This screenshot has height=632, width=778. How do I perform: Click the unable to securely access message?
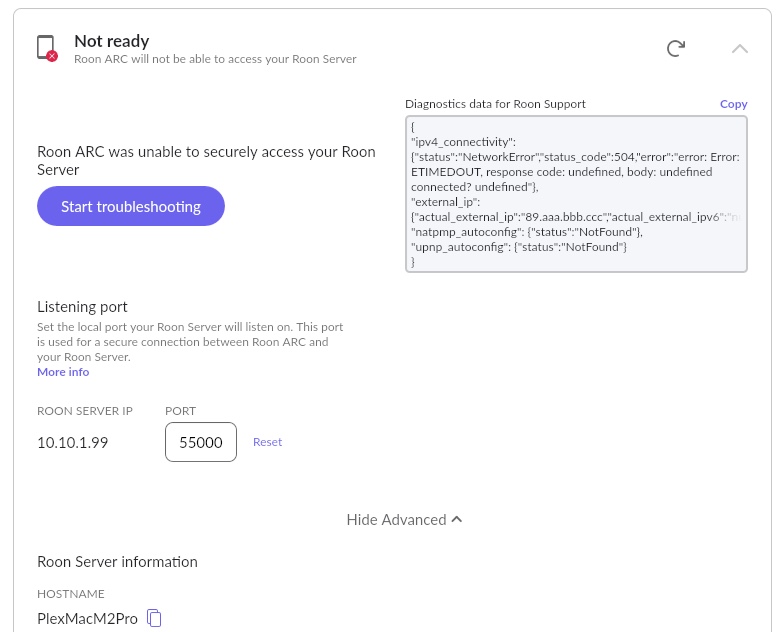[206, 161]
